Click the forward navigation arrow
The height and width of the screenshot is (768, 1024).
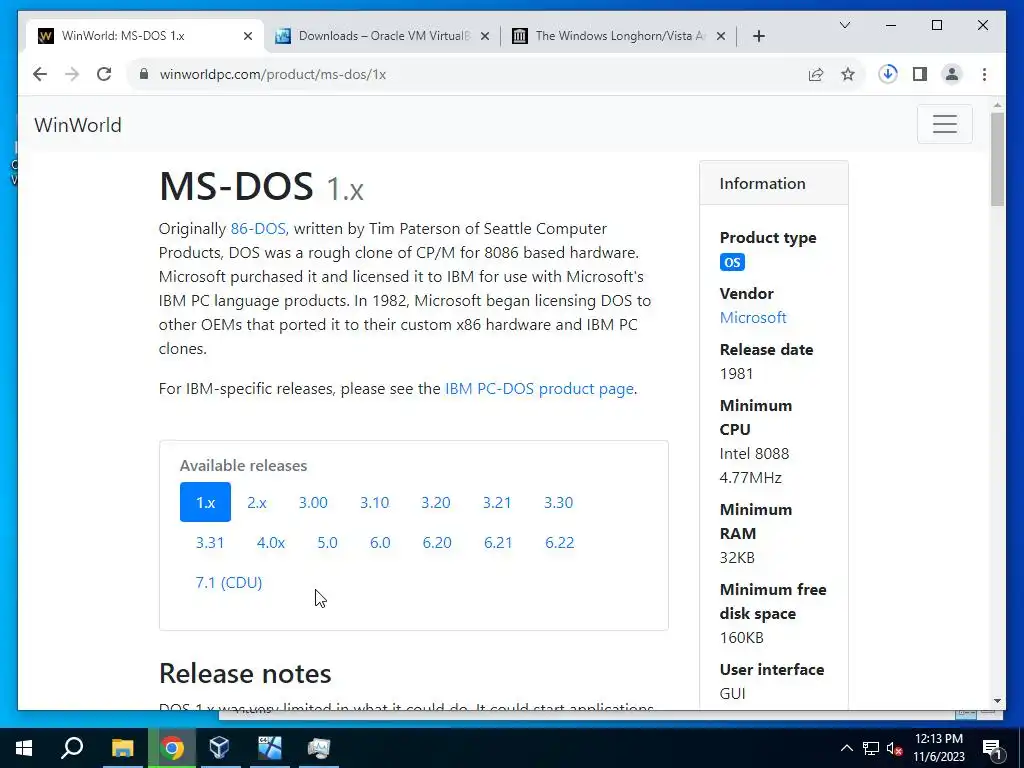pyautogui.click(x=72, y=74)
